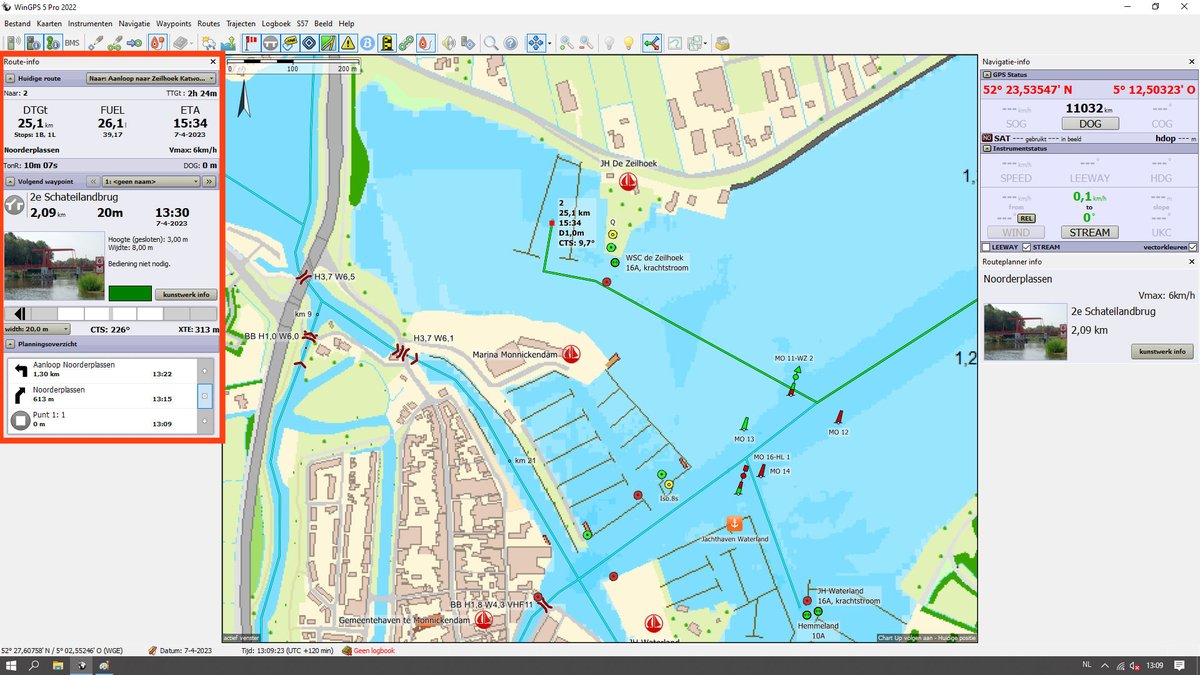
Task: Open the Kaarten menu
Action: (x=49, y=23)
